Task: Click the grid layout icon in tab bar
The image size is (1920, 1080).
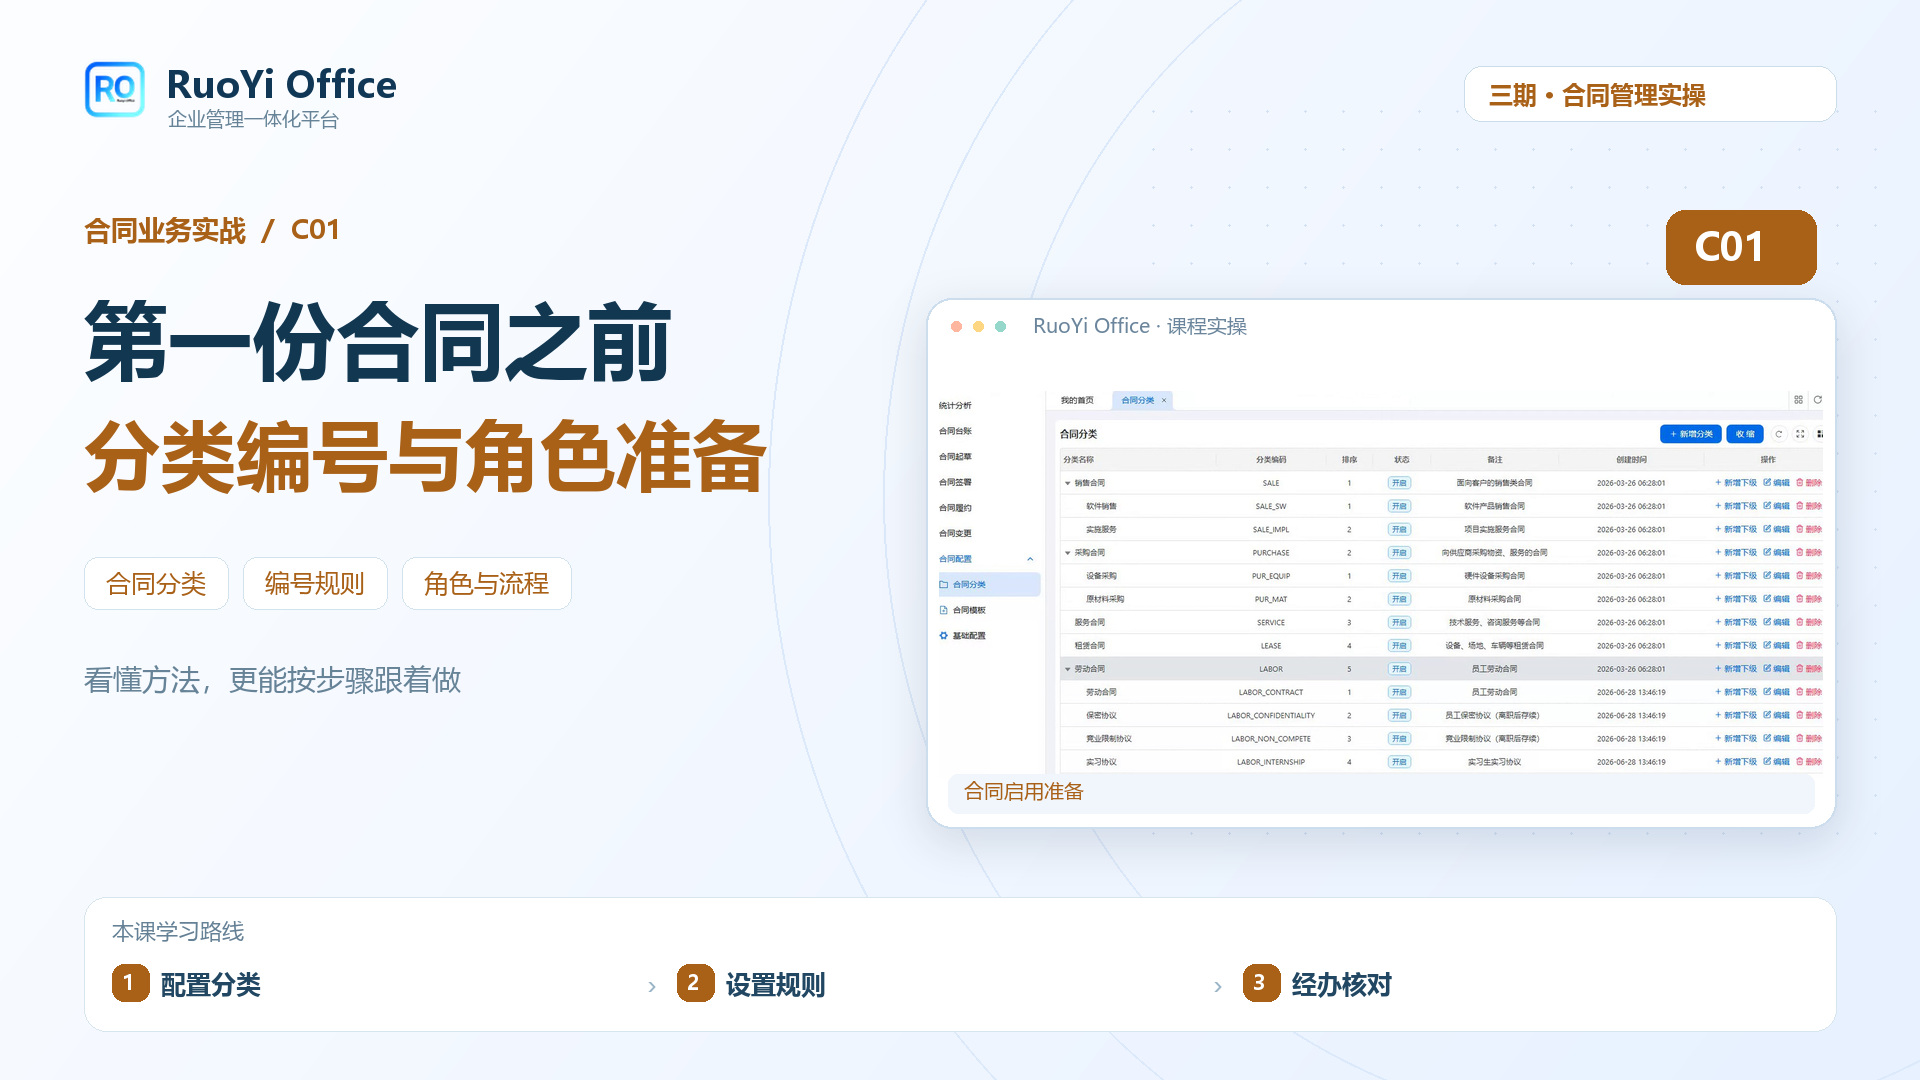Action: pyautogui.click(x=1798, y=400)
